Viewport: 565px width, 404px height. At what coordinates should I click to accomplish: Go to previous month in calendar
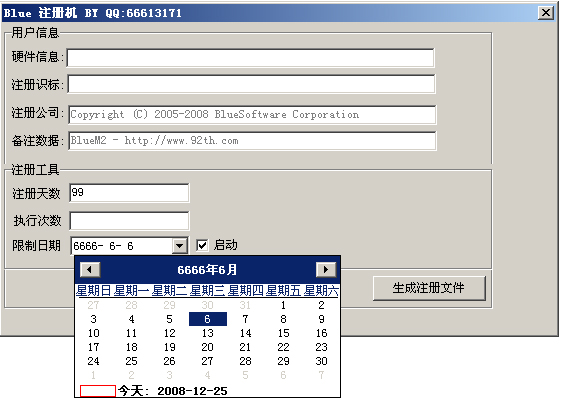tap(90, 269)
